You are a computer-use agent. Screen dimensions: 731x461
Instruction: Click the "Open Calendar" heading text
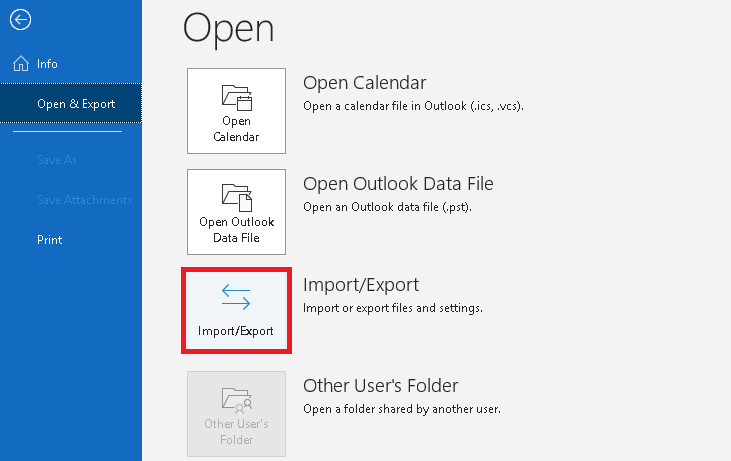click(365, 83)
